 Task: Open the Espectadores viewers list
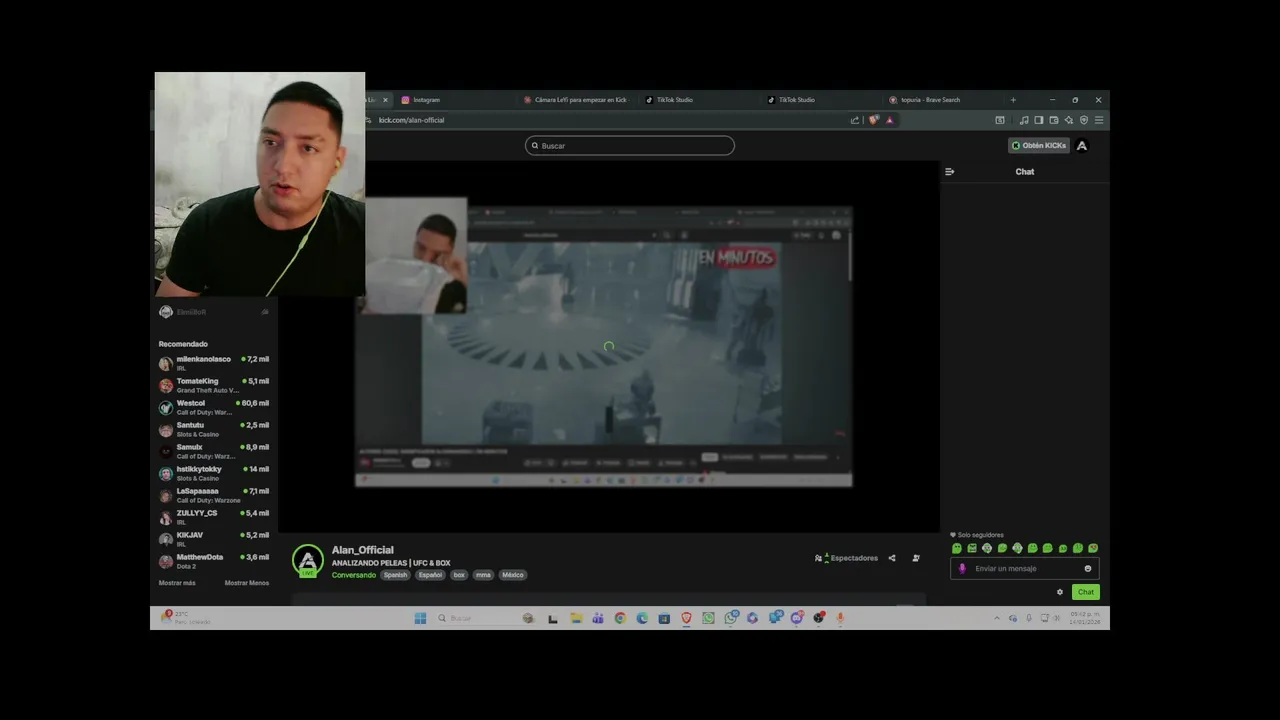click(x=847, y=558)
